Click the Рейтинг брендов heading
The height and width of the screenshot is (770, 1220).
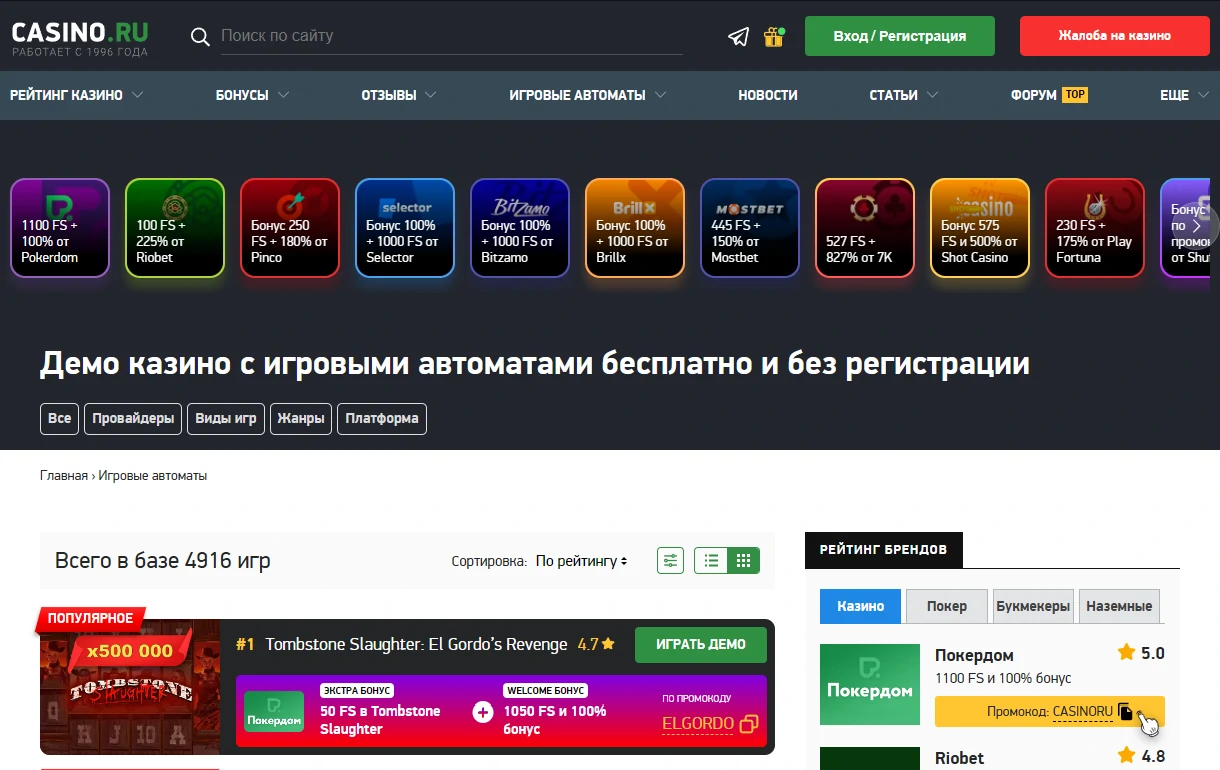(x=883, y=550)
